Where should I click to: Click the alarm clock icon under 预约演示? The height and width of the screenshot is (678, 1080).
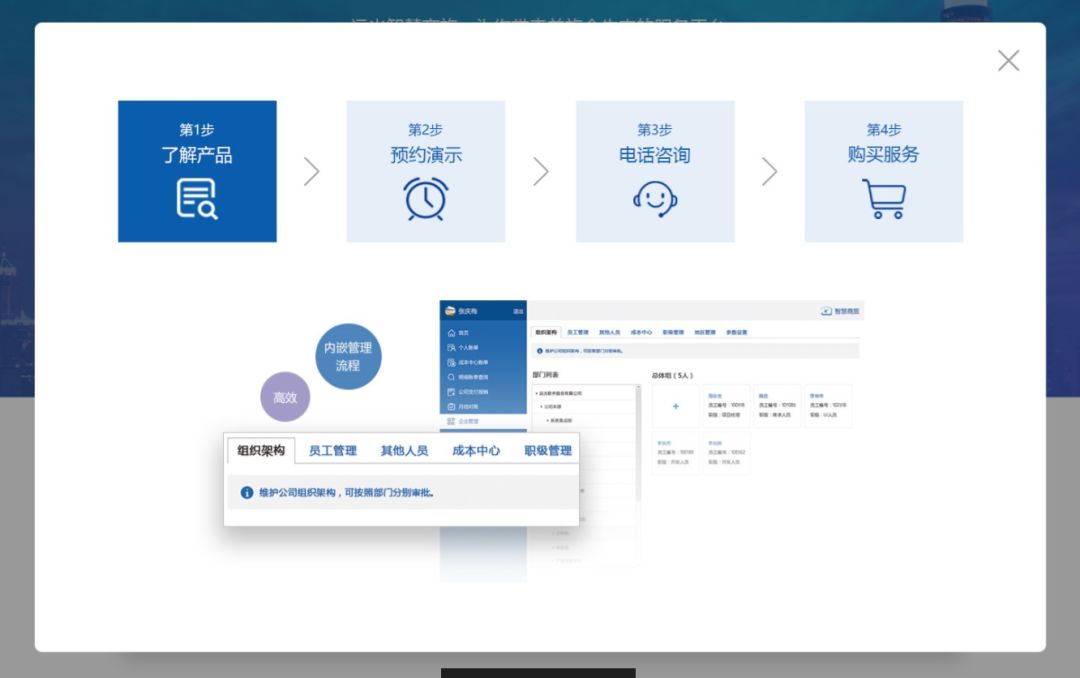point(425,198)
